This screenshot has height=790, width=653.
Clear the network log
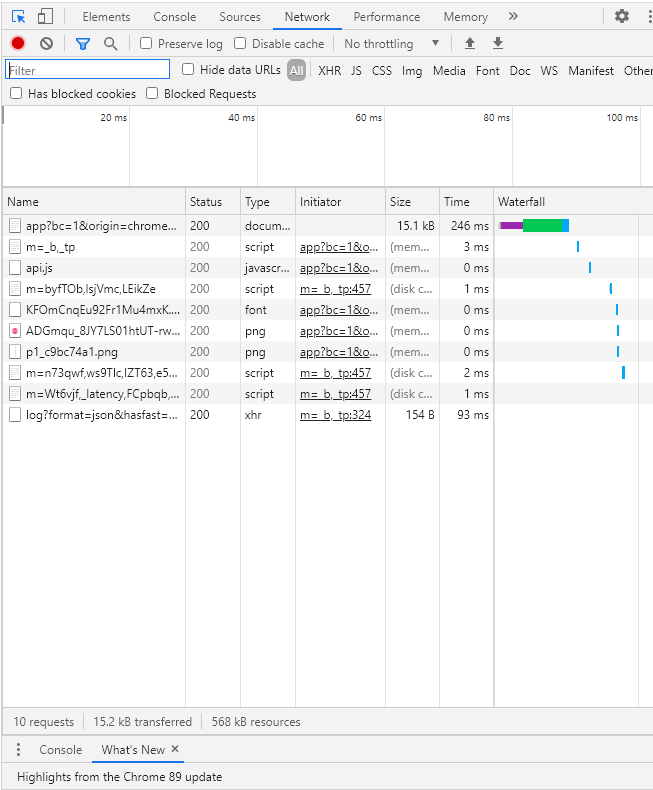[x=46, y=44]
